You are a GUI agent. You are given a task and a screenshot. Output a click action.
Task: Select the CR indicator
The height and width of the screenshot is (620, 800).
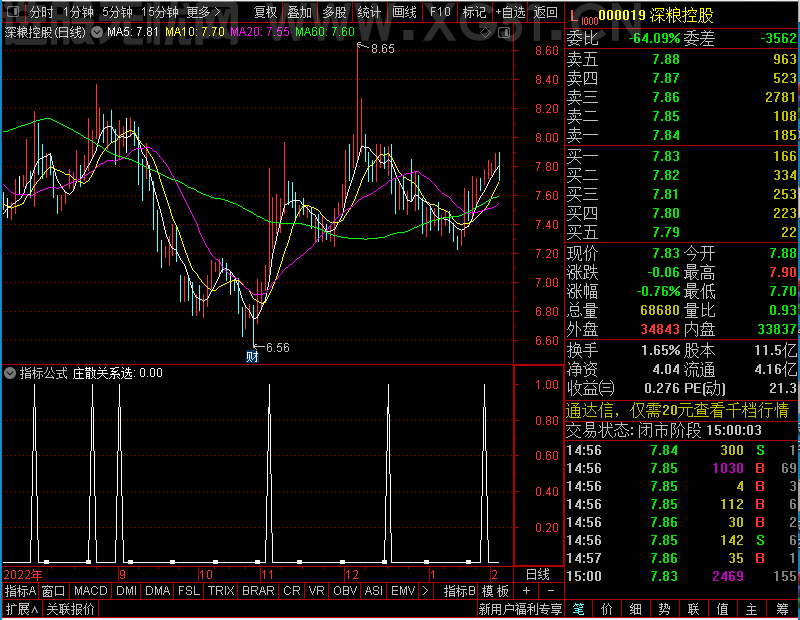tap(292, 591)
